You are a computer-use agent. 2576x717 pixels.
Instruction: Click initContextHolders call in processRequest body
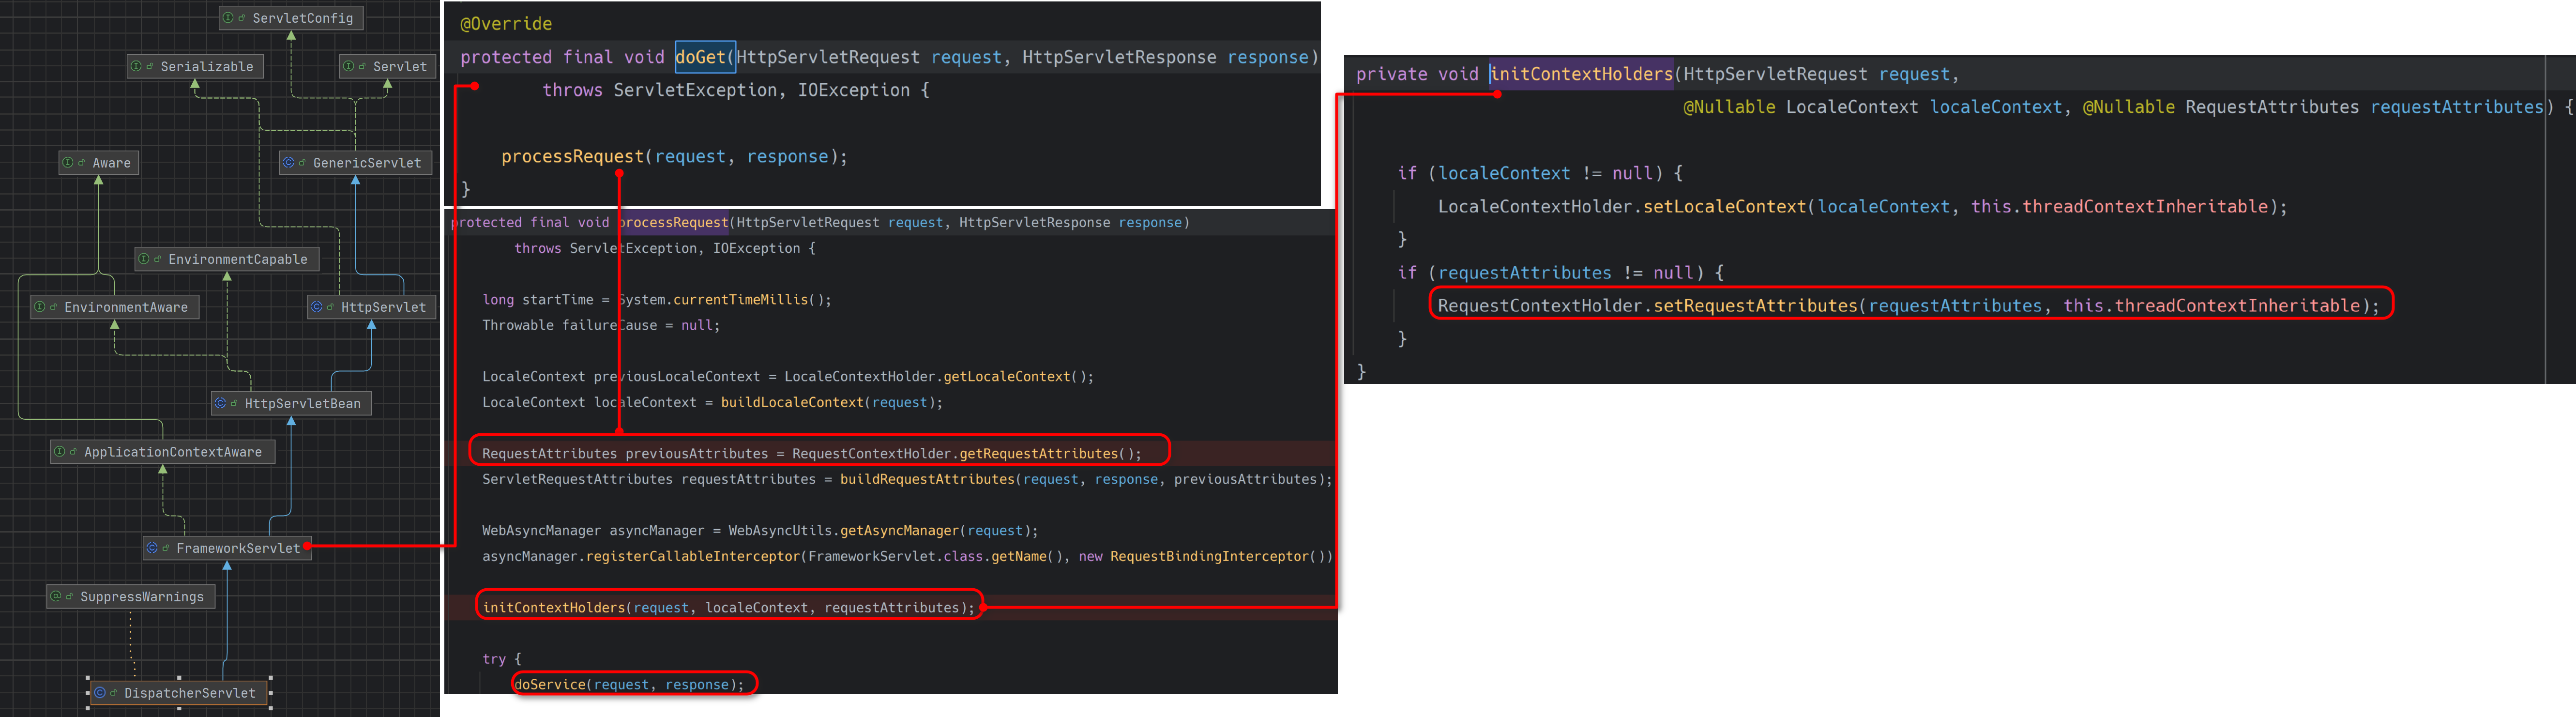coord(554,608)
